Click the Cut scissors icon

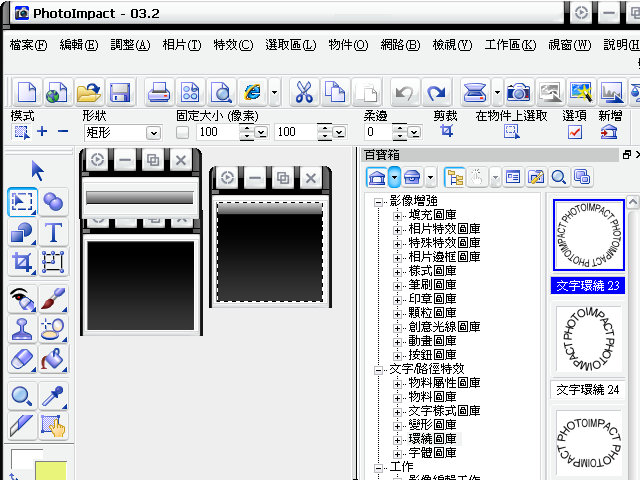[x=304, y=92]
